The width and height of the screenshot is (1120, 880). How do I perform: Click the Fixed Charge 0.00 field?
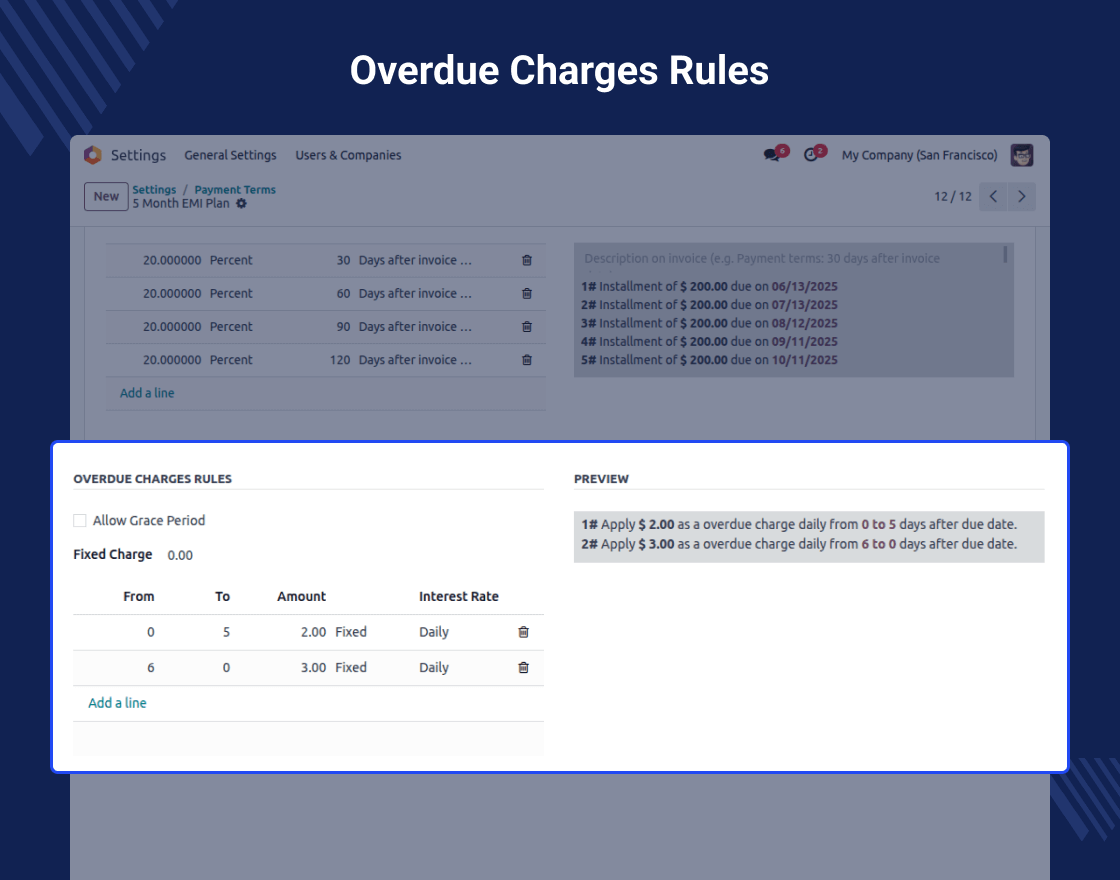[x=180, y=555]
